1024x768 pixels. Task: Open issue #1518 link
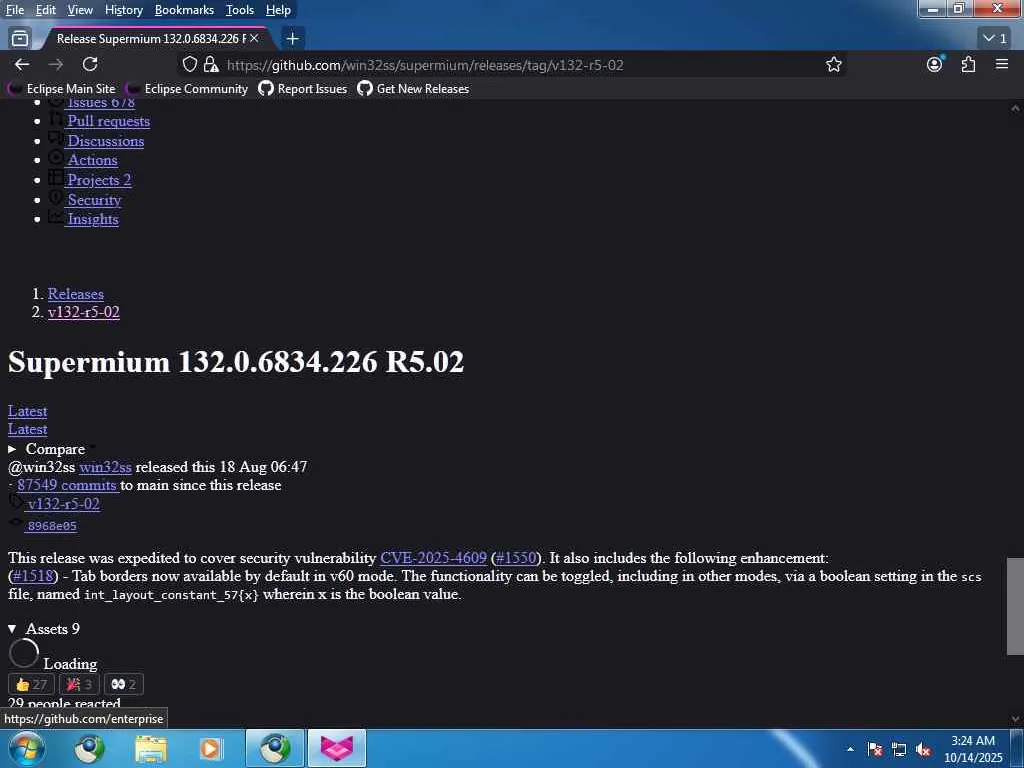click(33, 576)
